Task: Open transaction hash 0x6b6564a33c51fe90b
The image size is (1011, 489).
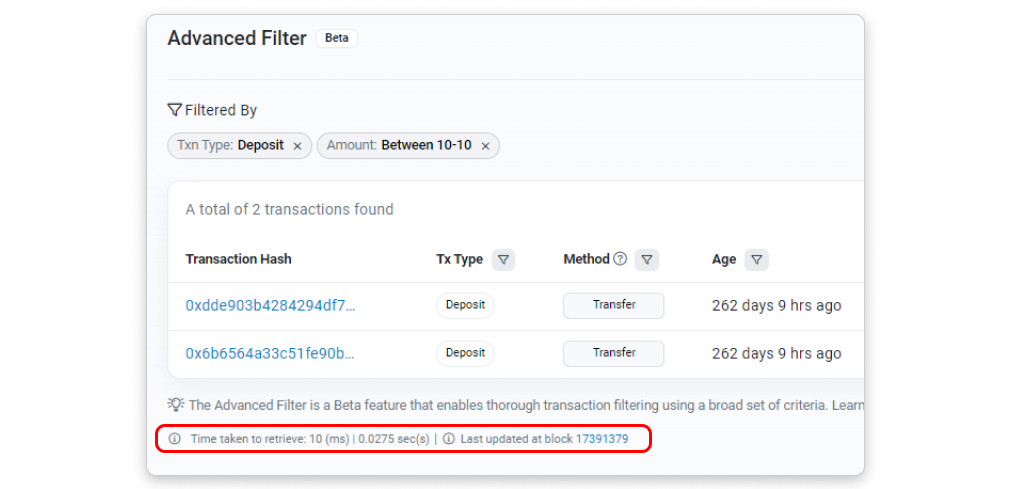Action: point(270,353)
